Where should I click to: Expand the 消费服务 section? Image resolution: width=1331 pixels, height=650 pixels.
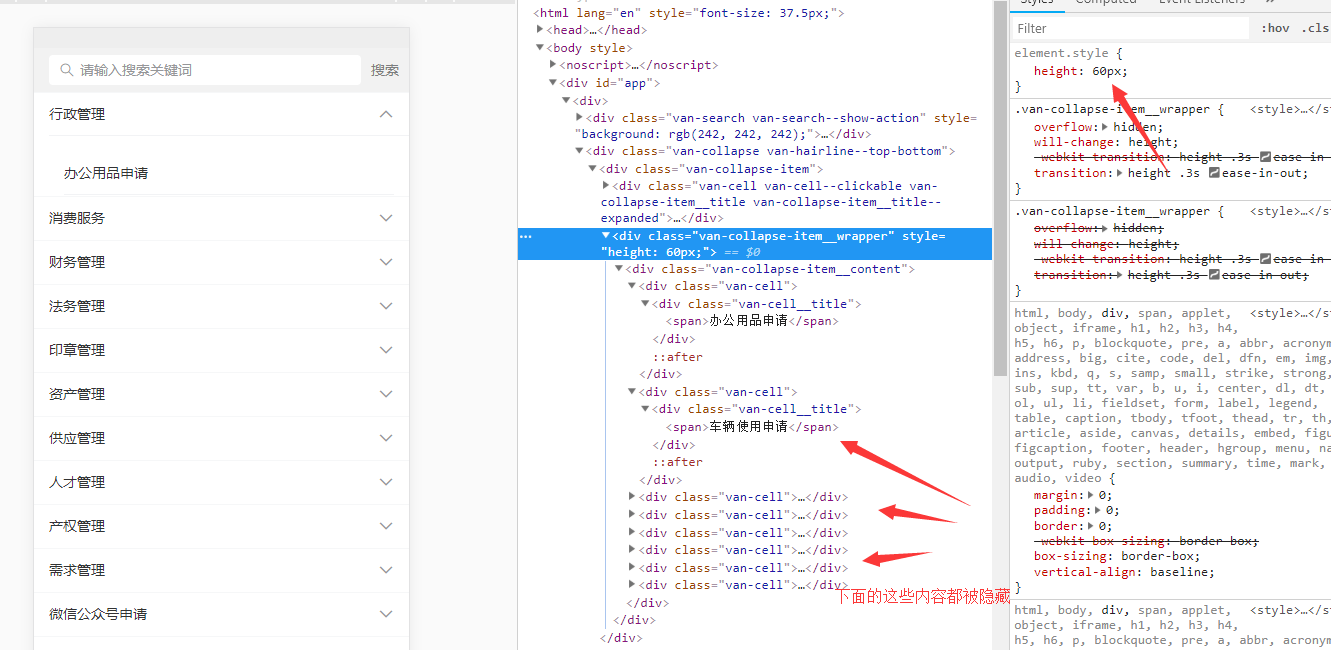221,218
